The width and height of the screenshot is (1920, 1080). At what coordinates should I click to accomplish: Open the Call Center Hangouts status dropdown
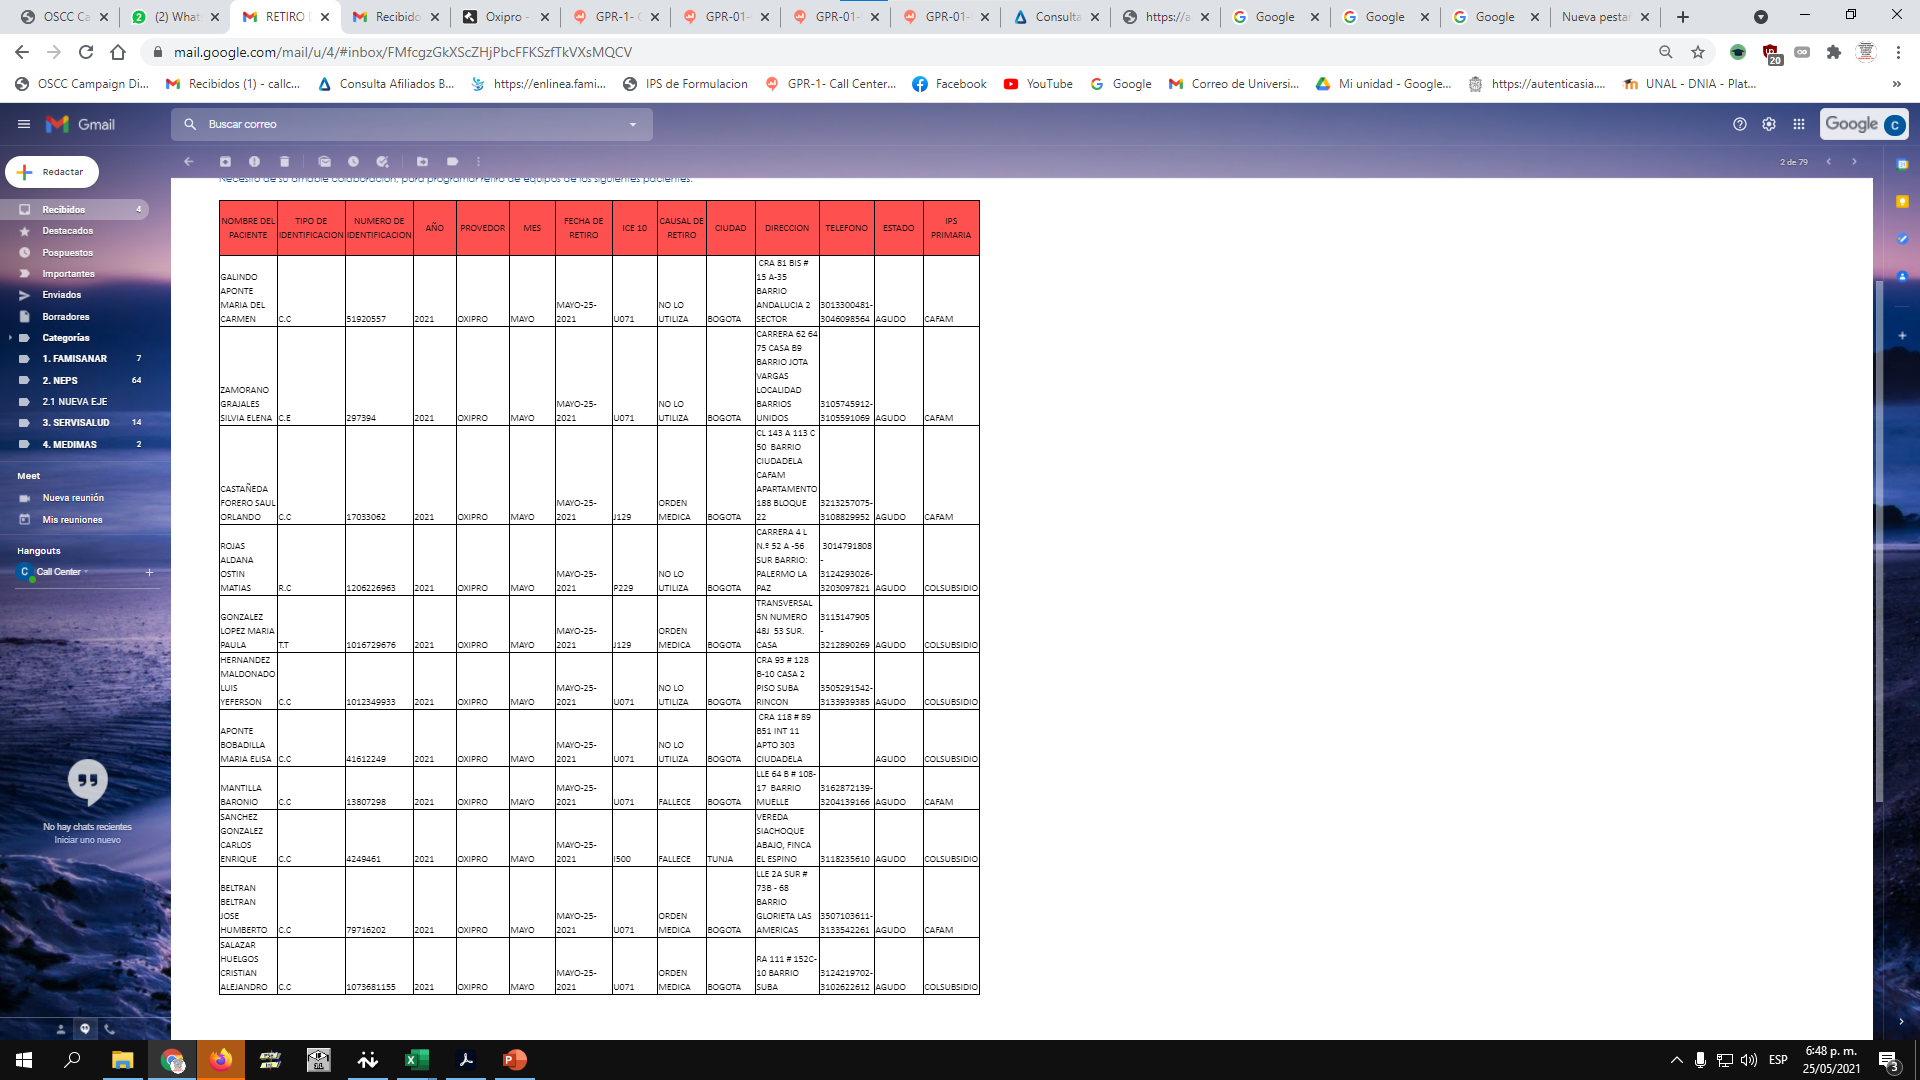[x=86, y=572]
